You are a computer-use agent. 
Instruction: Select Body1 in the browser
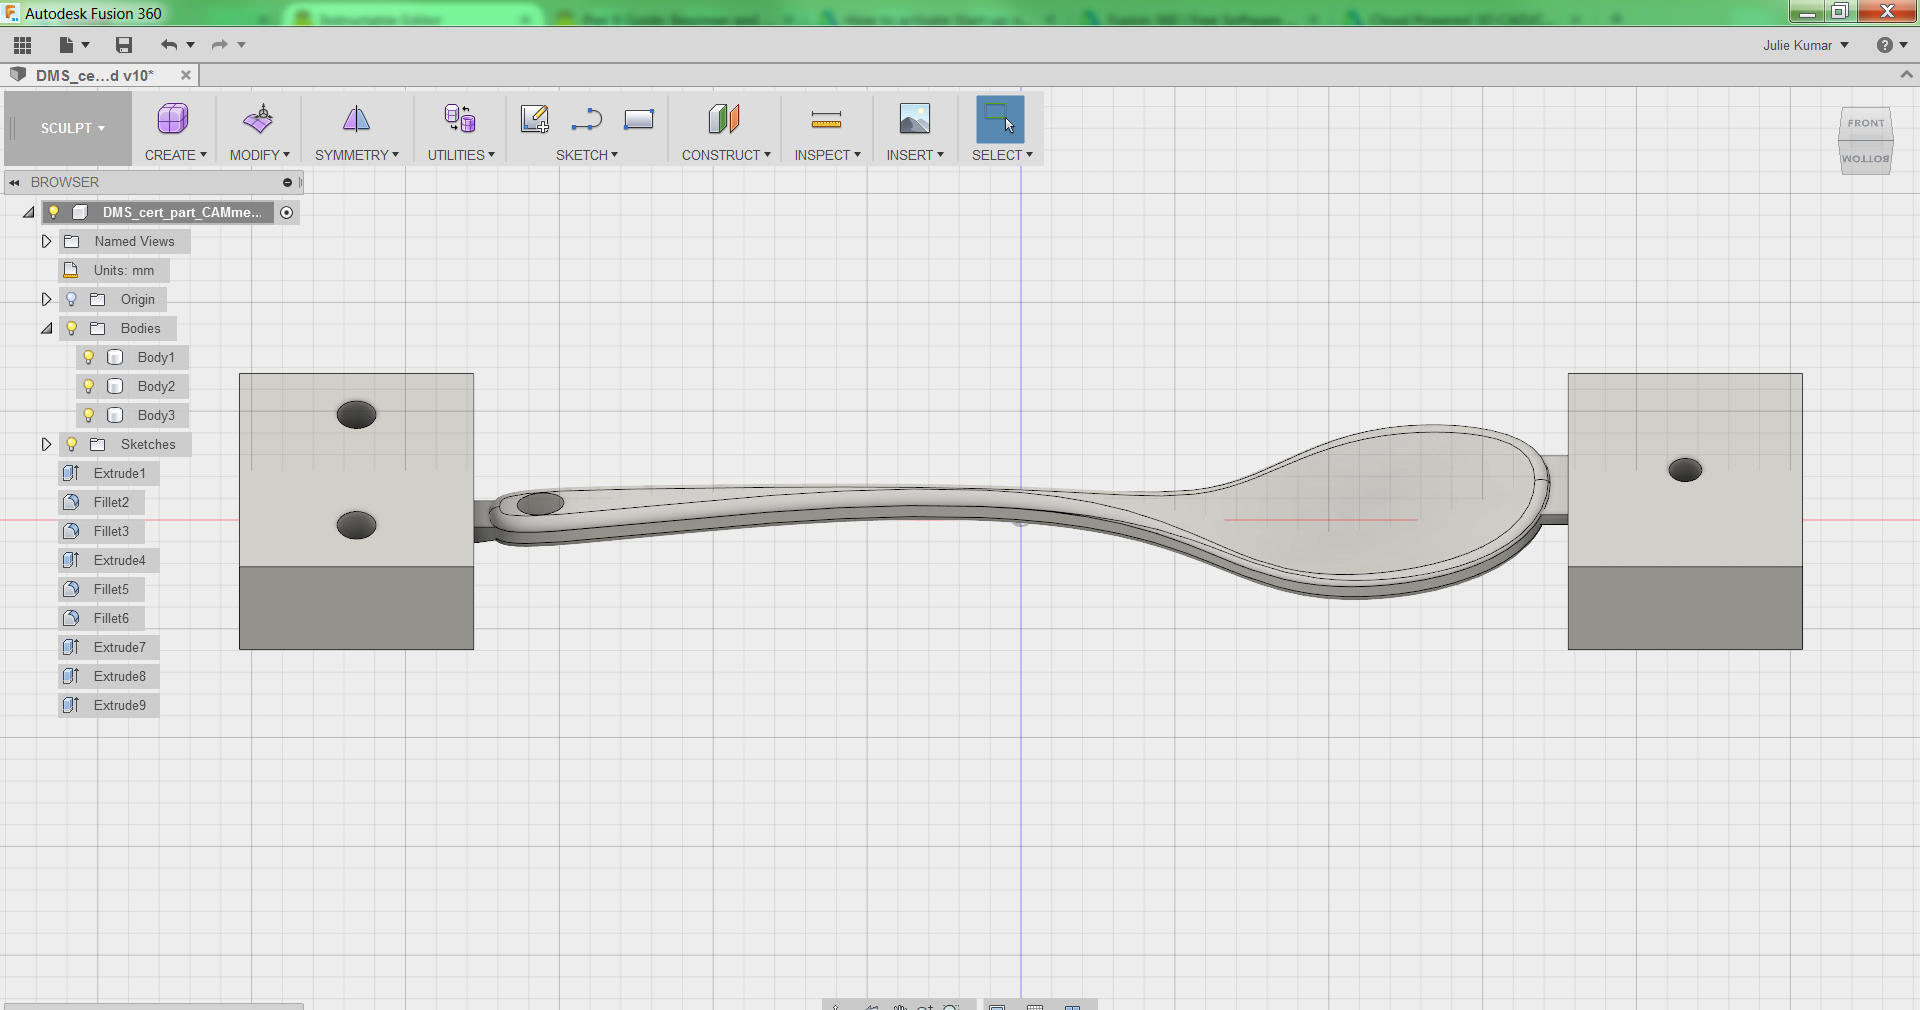[156, 357]
